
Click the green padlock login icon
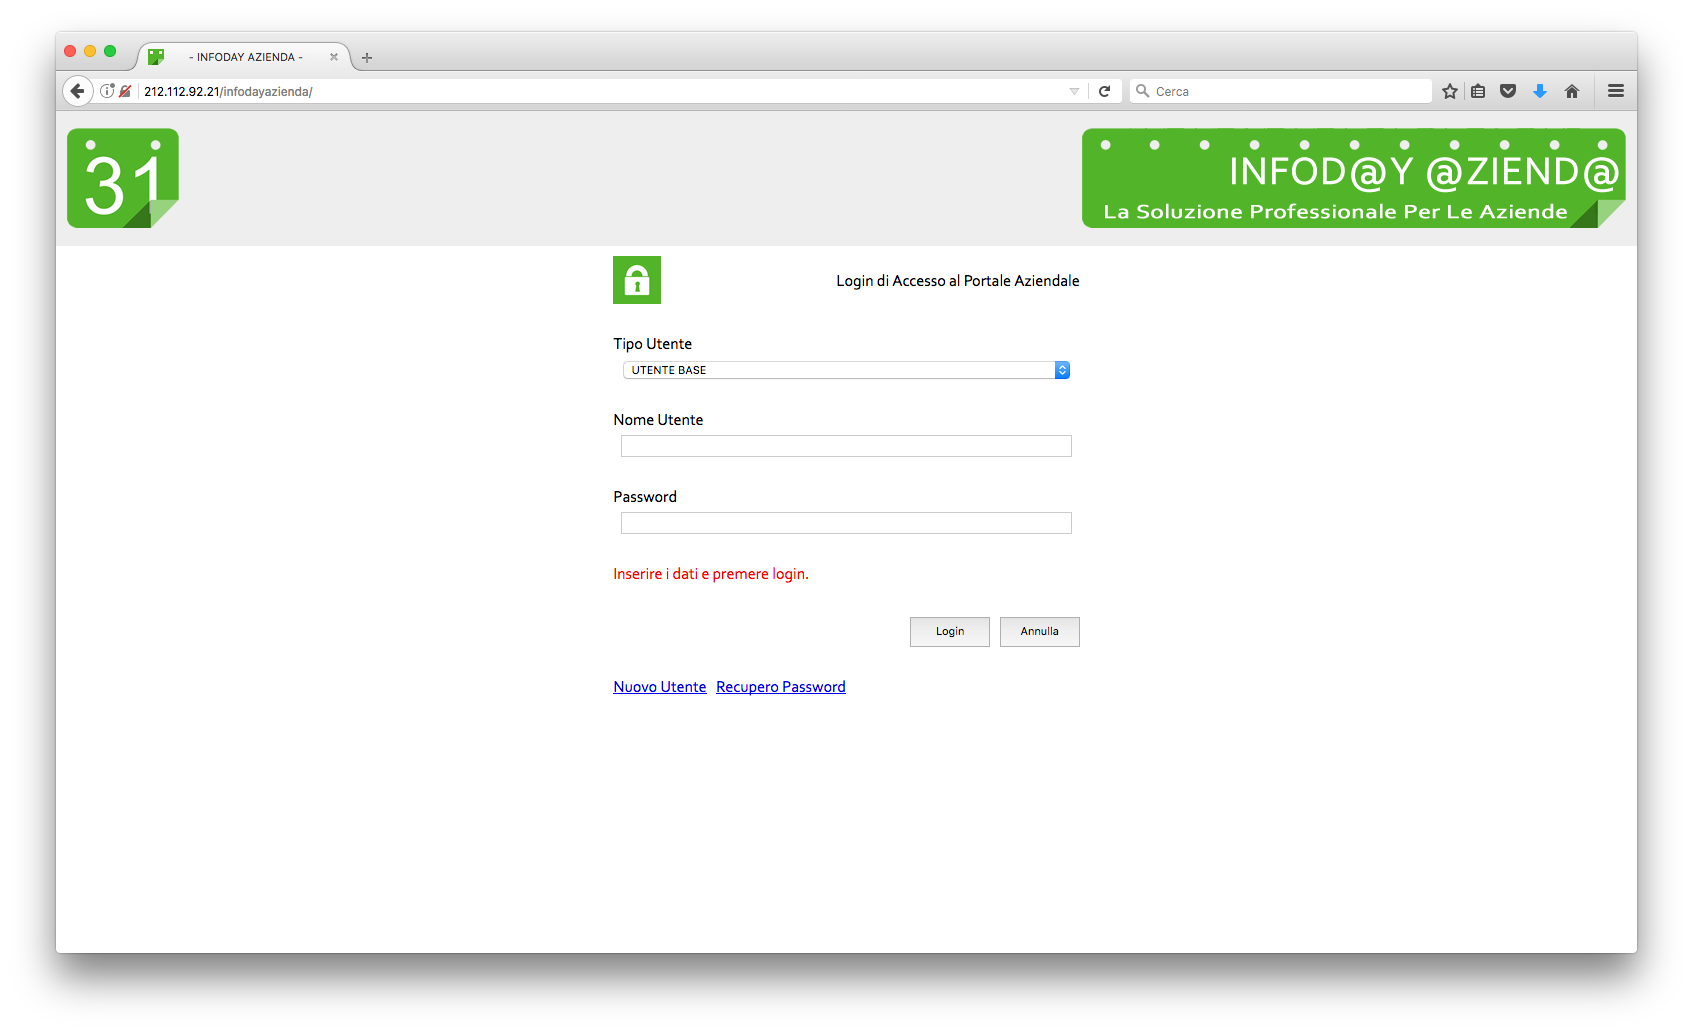(x=637, y=280)
